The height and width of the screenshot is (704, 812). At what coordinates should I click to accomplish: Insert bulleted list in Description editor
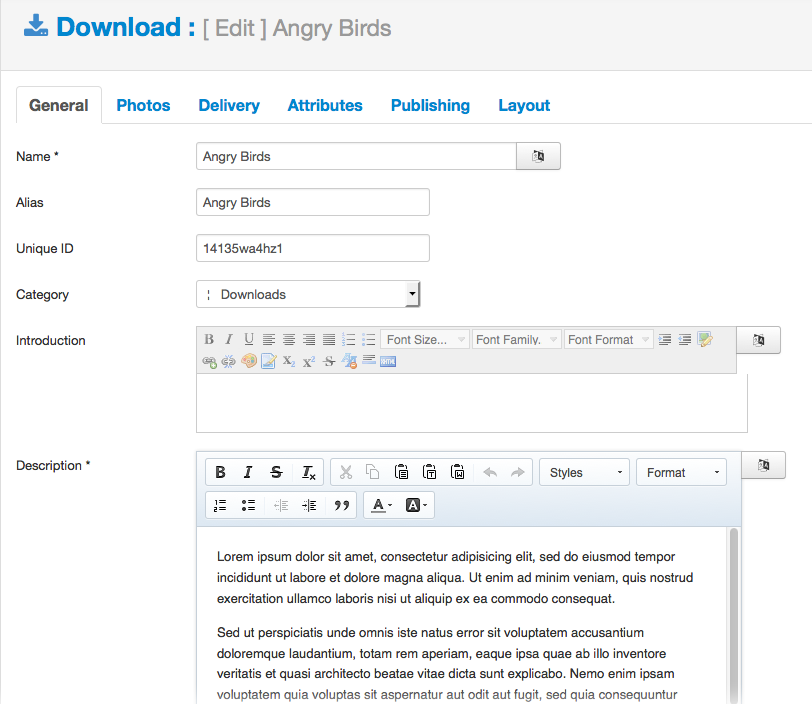[x=248, y=505]
